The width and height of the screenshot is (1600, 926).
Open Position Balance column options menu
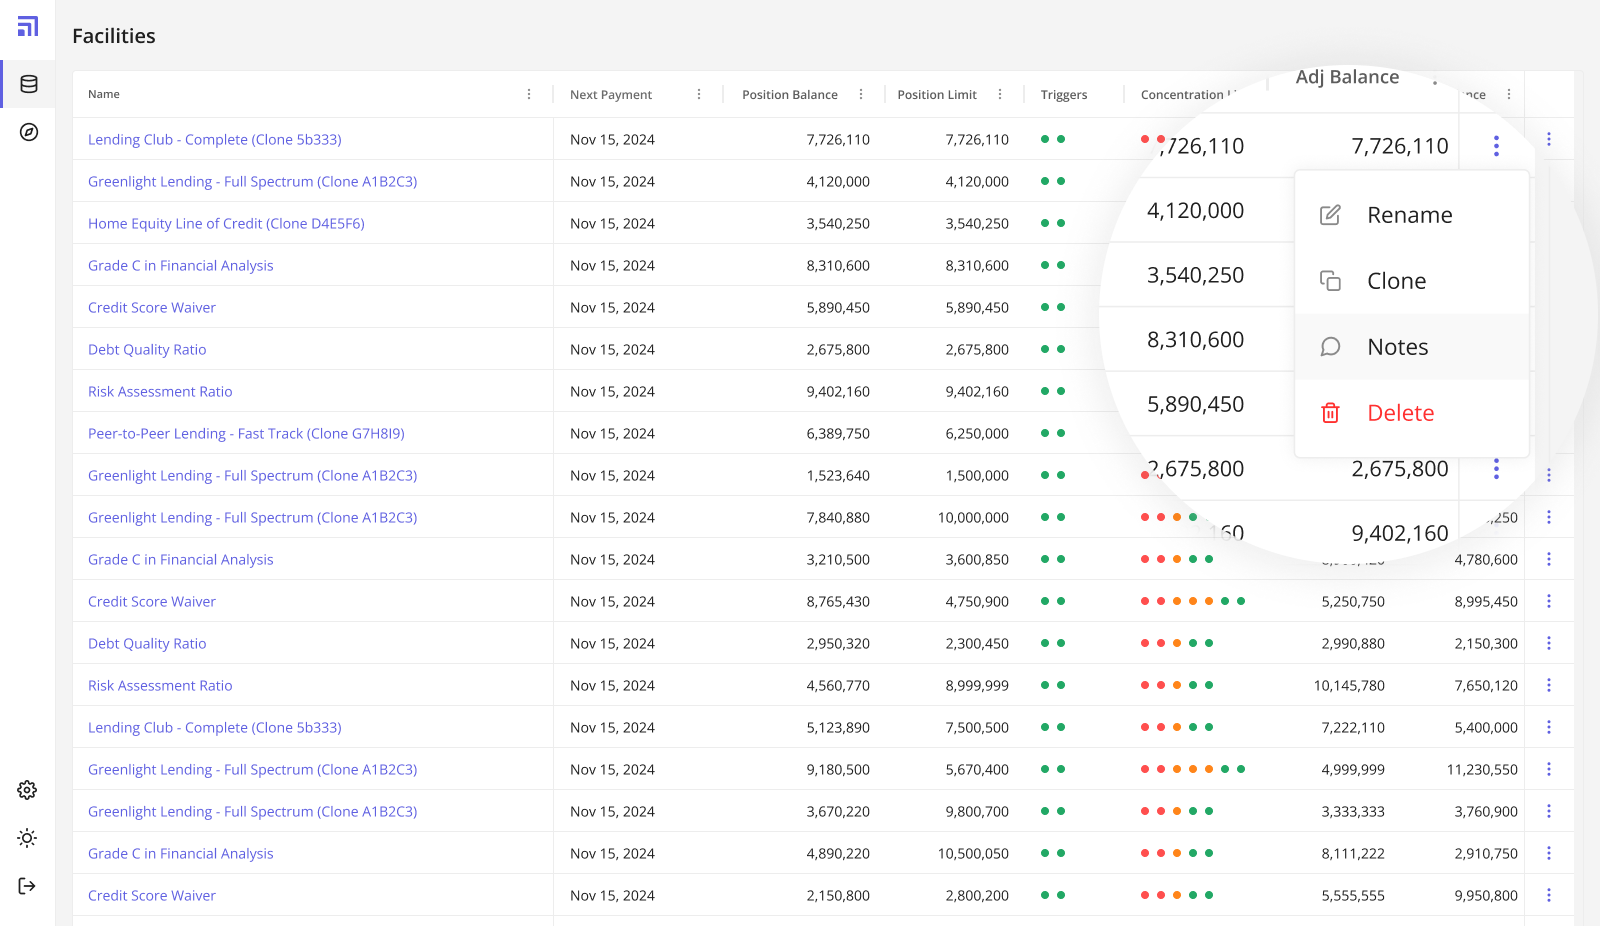click(x=861, y=94)
